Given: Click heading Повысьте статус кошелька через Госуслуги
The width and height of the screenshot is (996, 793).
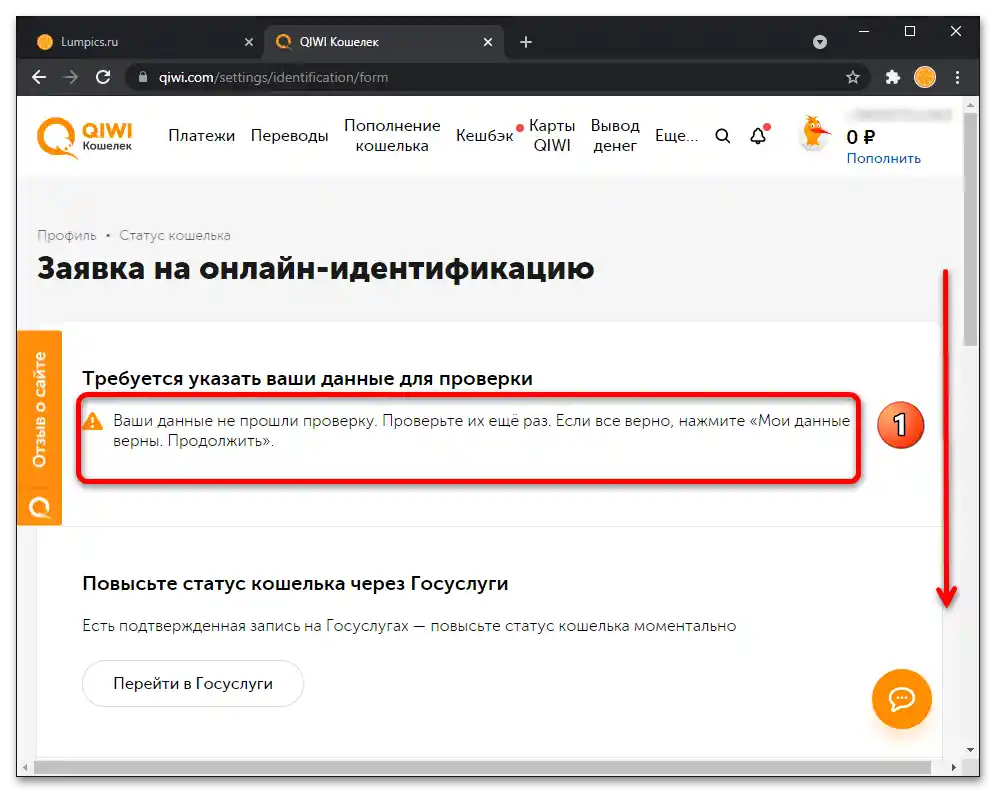Looking at the screenshot, I should tap(295, 583).
